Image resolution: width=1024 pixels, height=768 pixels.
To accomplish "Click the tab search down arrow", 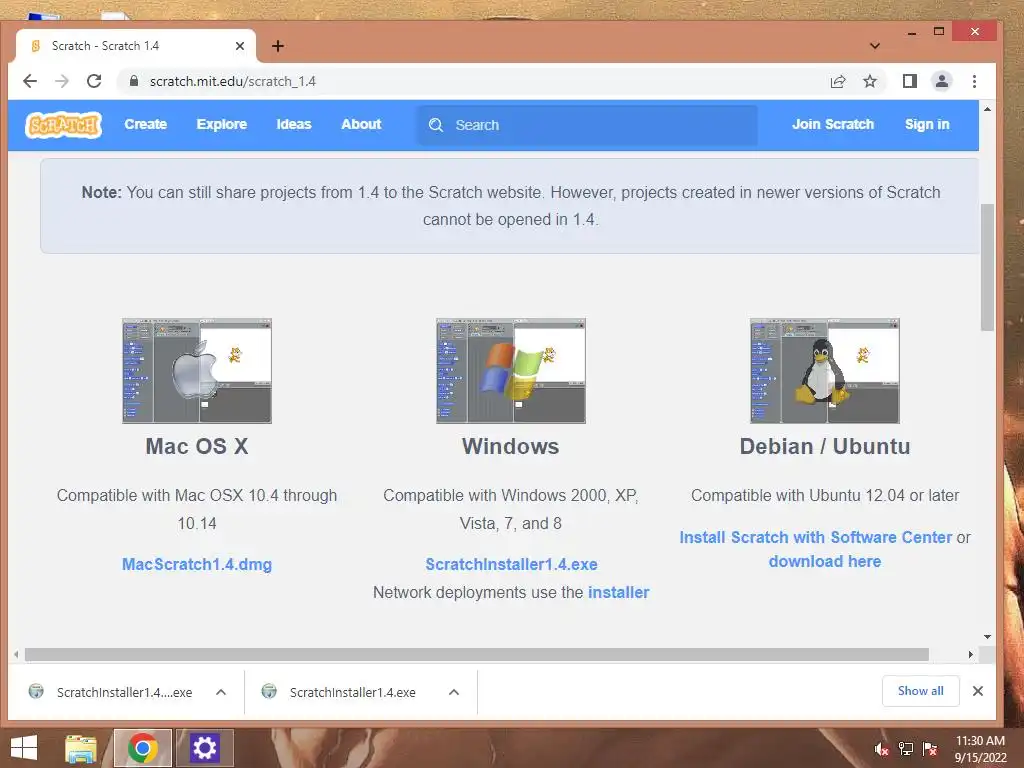I will 875,46.
